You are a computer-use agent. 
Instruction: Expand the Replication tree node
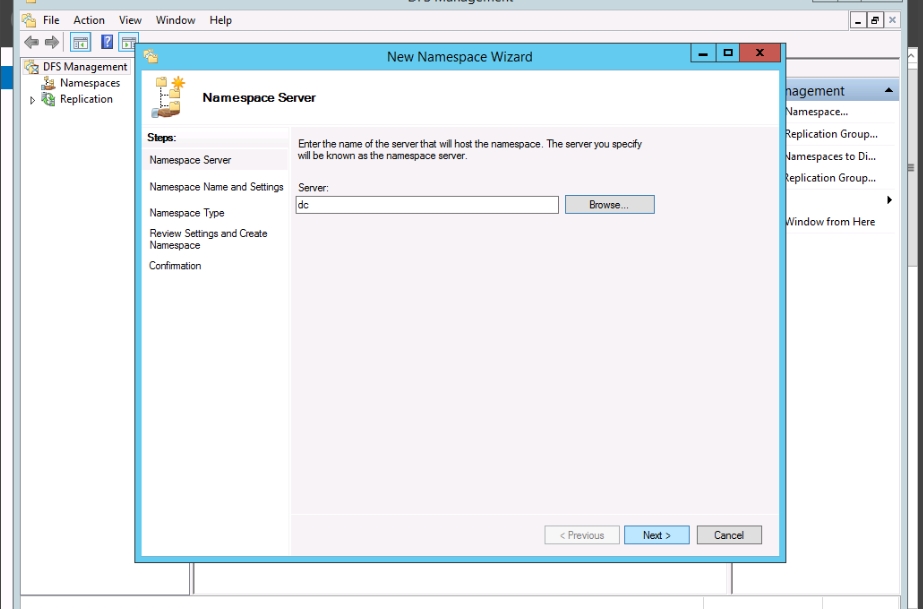click(32, 100)
